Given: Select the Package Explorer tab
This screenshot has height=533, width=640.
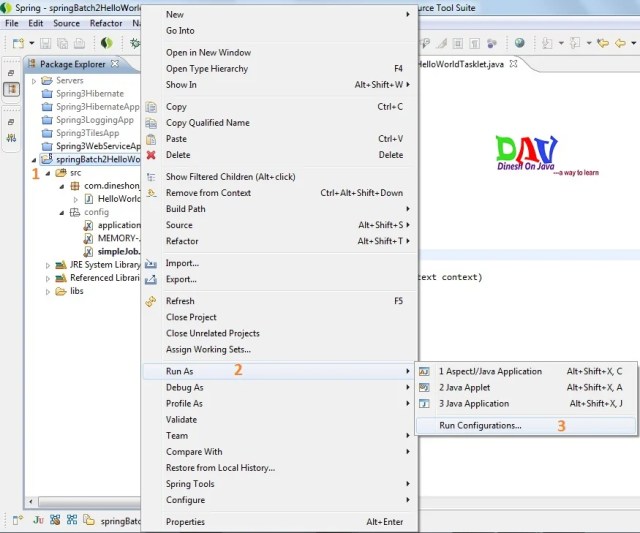Looking at the screenshot, I should tap(72, 64).
